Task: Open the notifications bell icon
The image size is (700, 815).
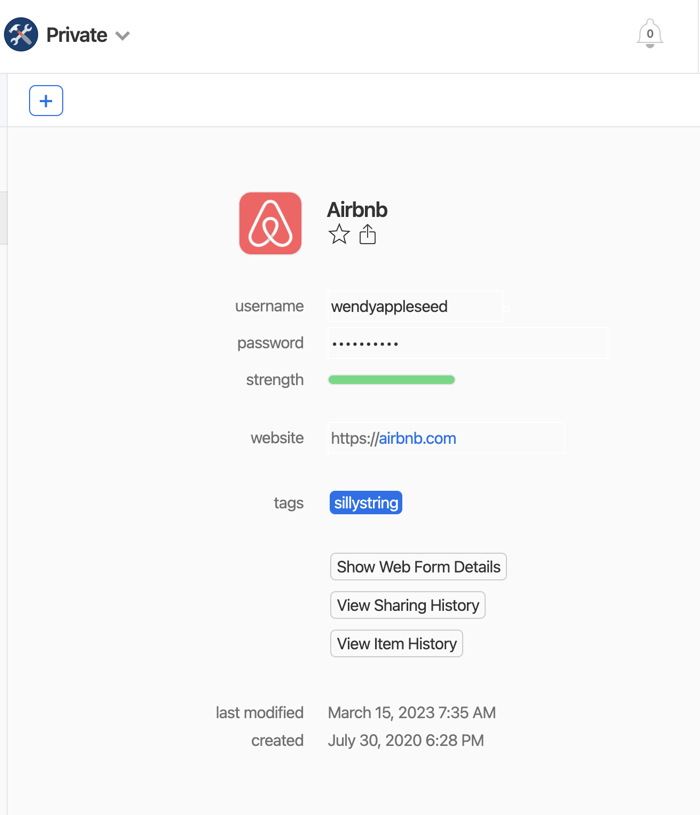Action: pos(650,34)
